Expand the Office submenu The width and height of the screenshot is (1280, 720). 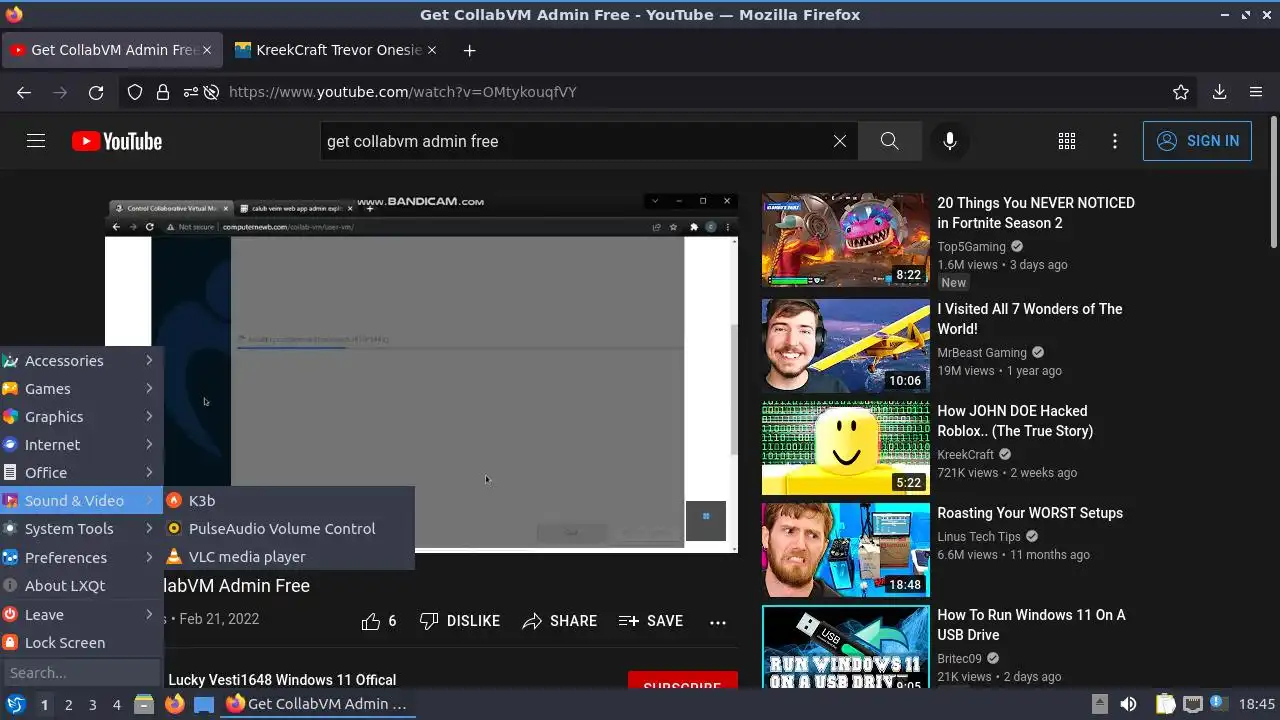pos(81,472)
